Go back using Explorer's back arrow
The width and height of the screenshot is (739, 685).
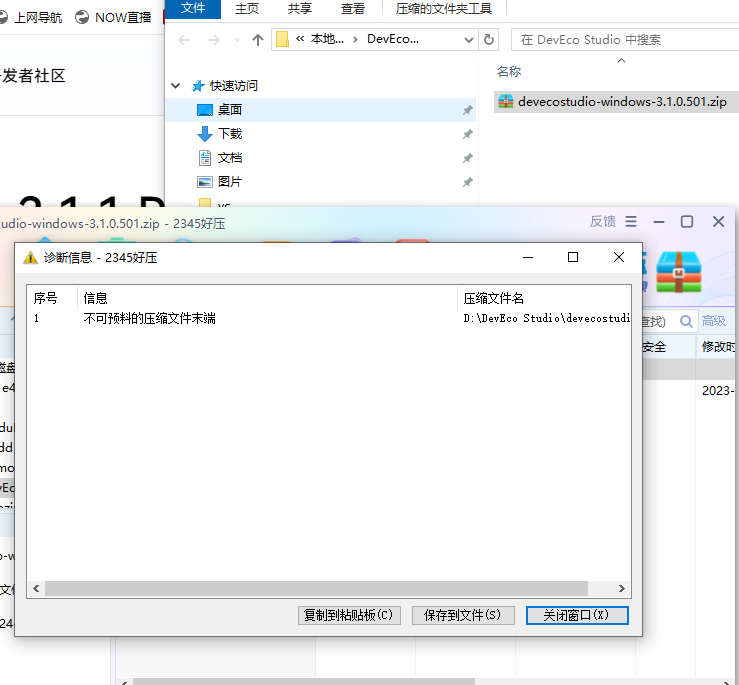183,40
